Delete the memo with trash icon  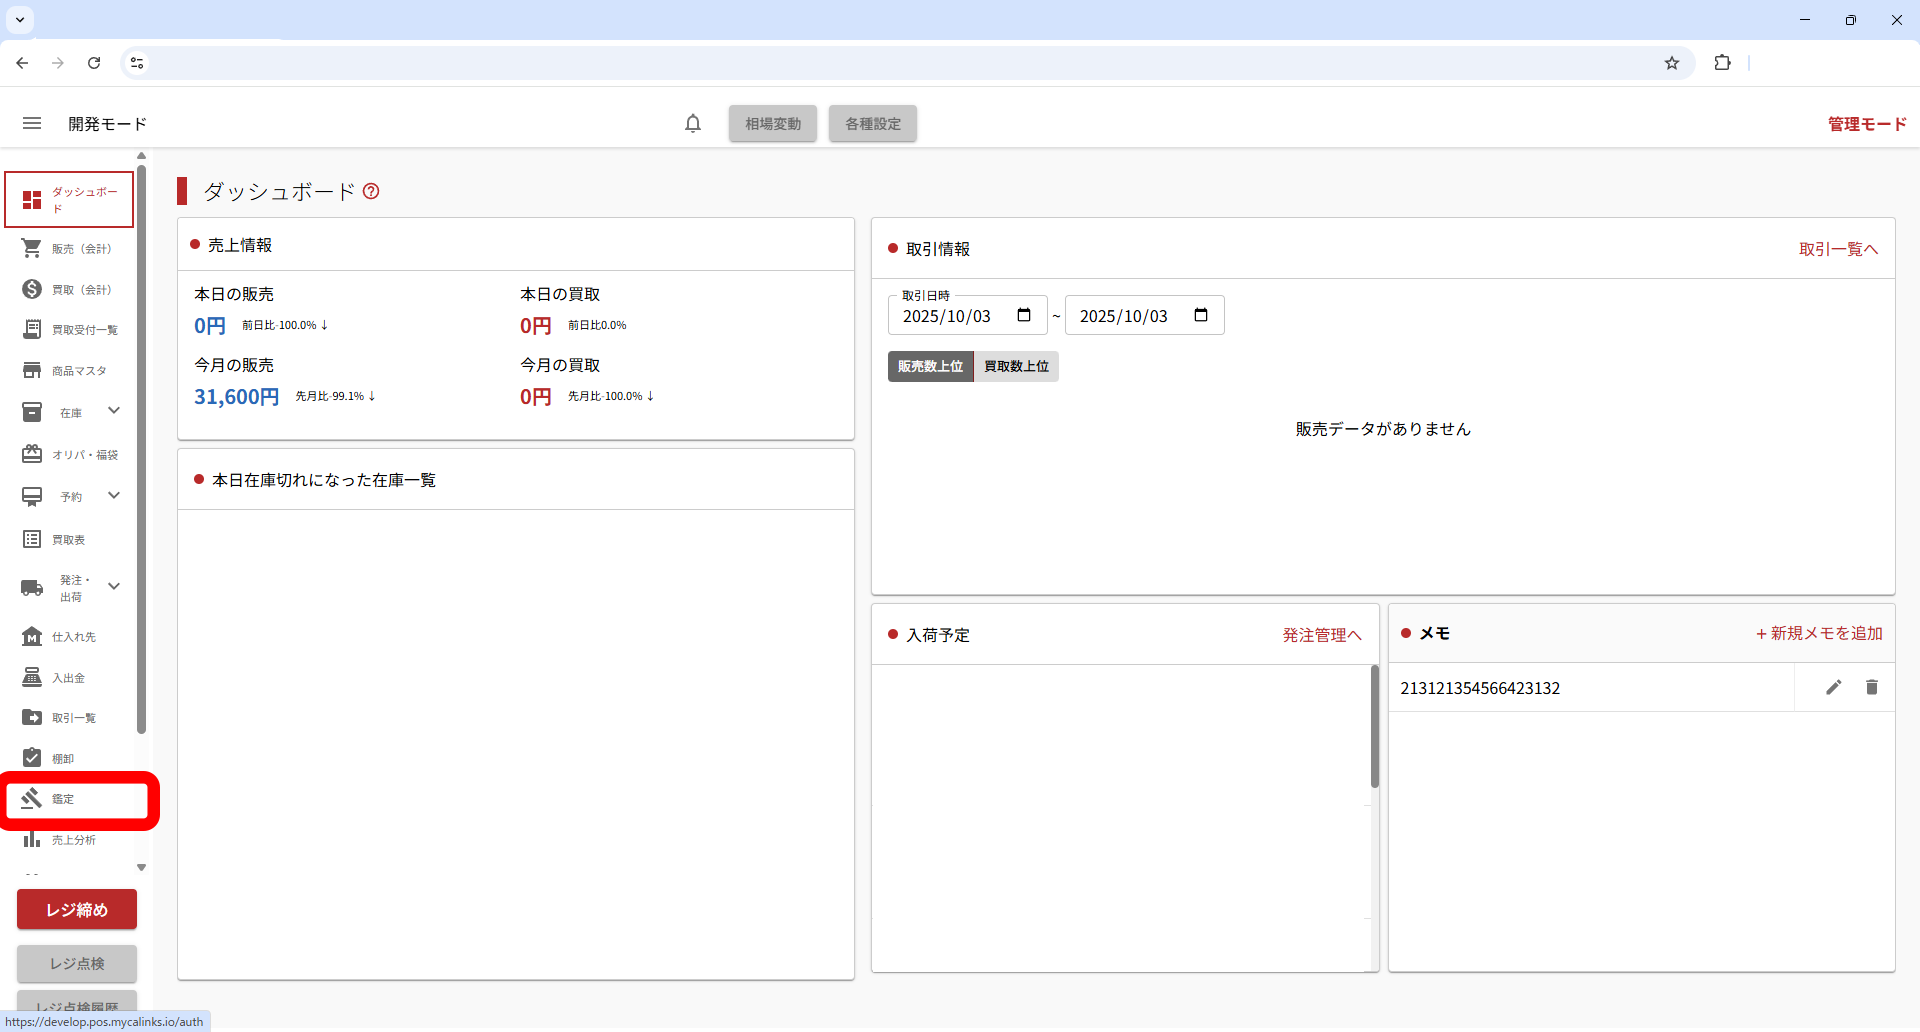click(x=1871, y=687)
